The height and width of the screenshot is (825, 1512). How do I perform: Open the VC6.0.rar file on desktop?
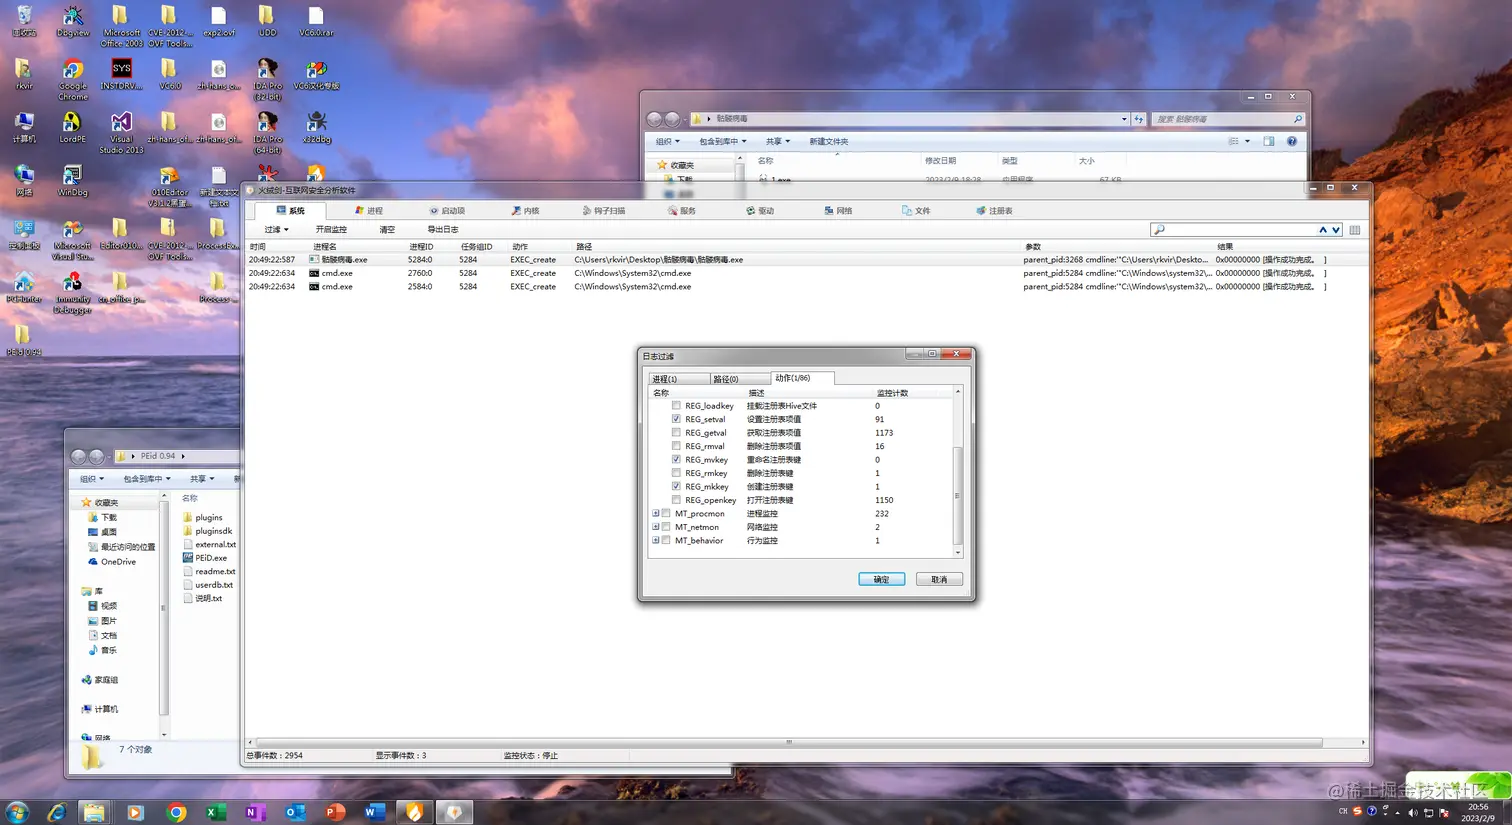point(316,21)
